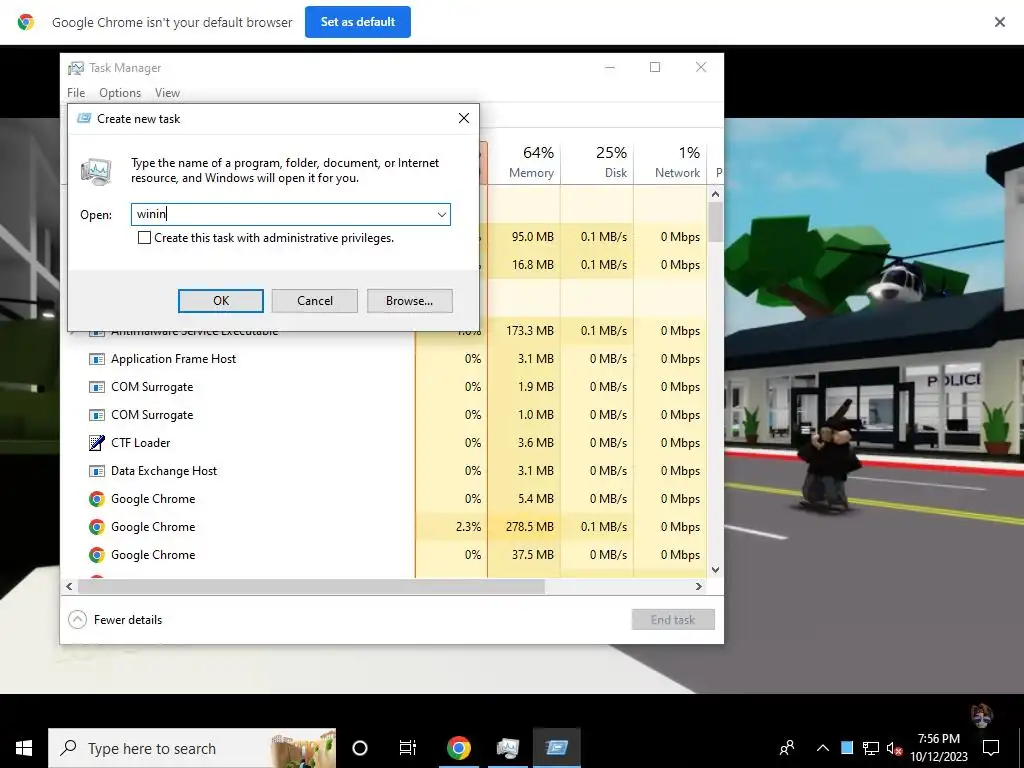The height and width of the screenshot is (768, 1024).
Task: Click the 278.5 MB memory value
Action: point(530,527)
